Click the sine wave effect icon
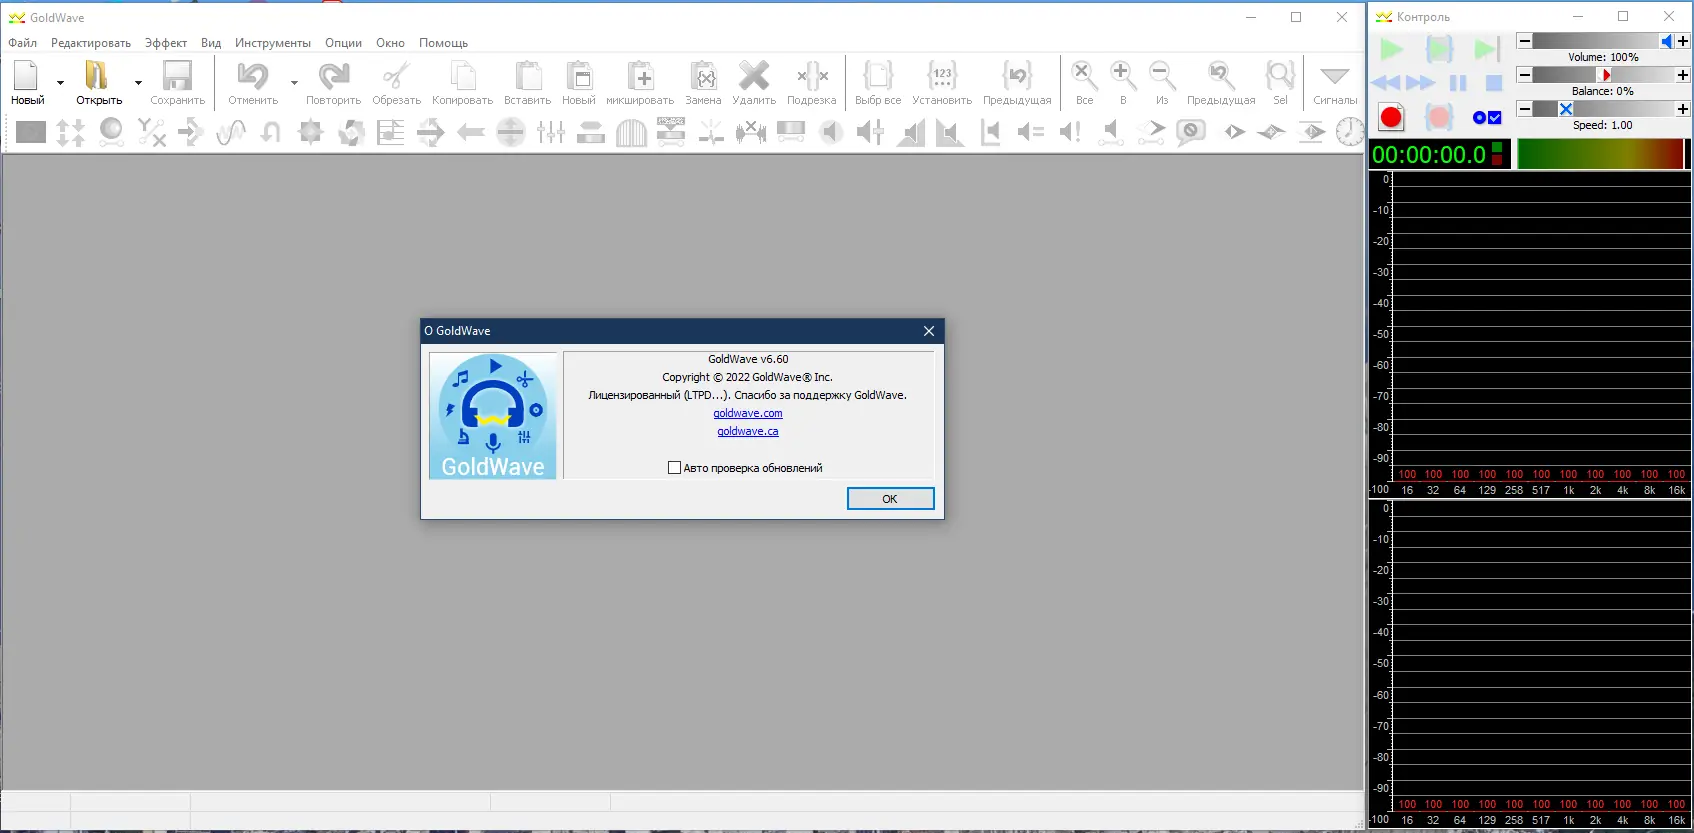Viewport: 1694px width, 833px height. pyautogui.click(x=231, y=132)
